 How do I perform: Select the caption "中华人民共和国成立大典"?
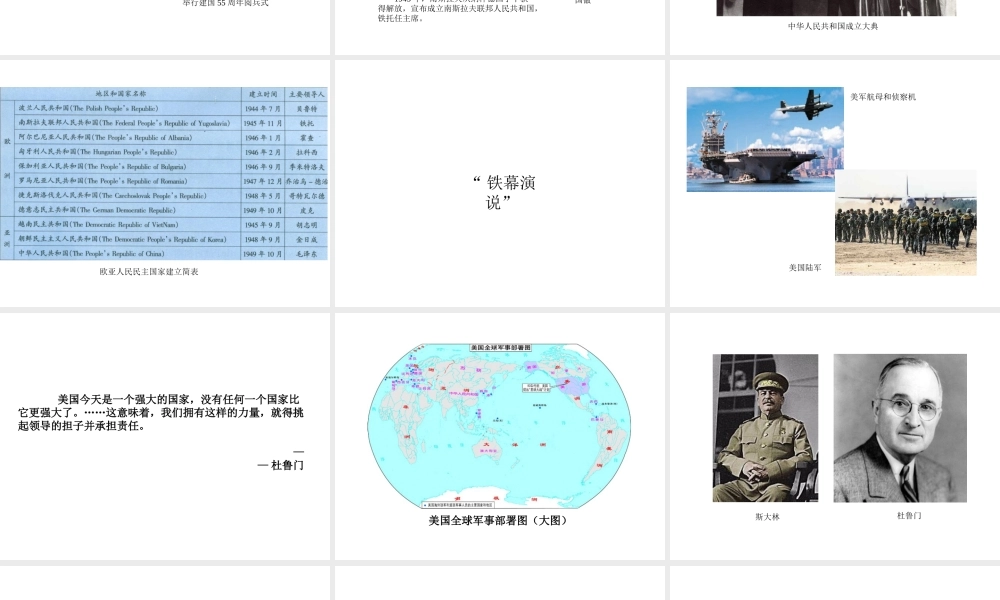[x=833, y=26]
